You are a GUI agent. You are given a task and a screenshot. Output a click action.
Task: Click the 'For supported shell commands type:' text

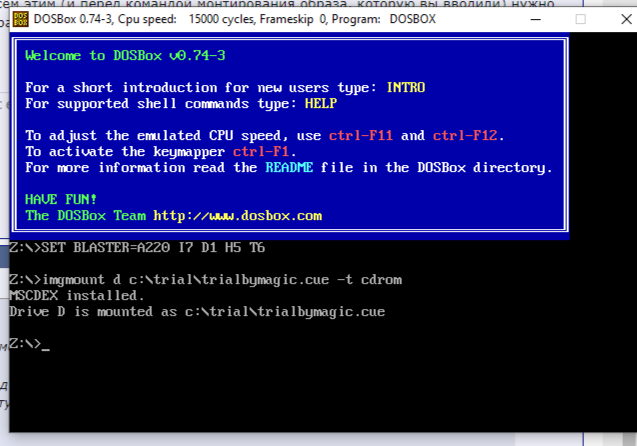click(161, 104)
